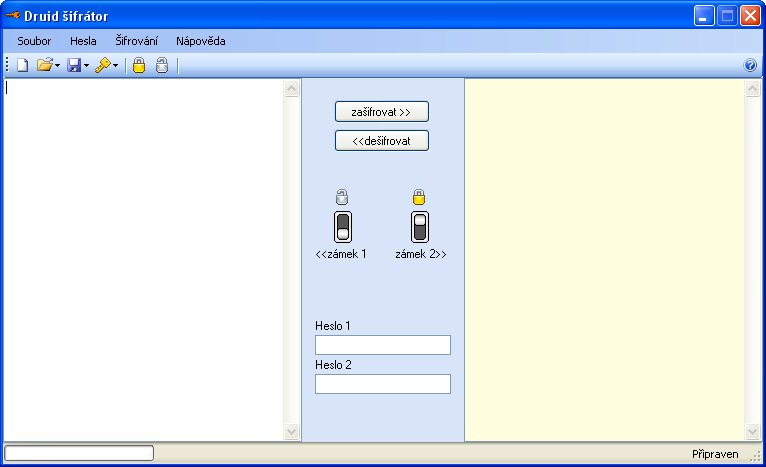Click the Heslo 2 label
Screen dimensions: 766x467
pos(333,365)
